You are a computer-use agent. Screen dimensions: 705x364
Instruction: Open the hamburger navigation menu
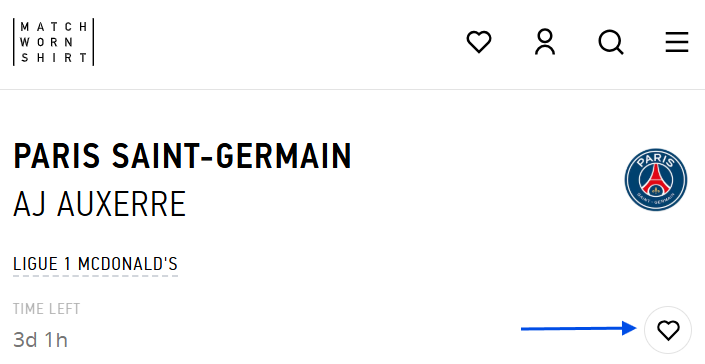pyautogui.click(x=677, y=42)
